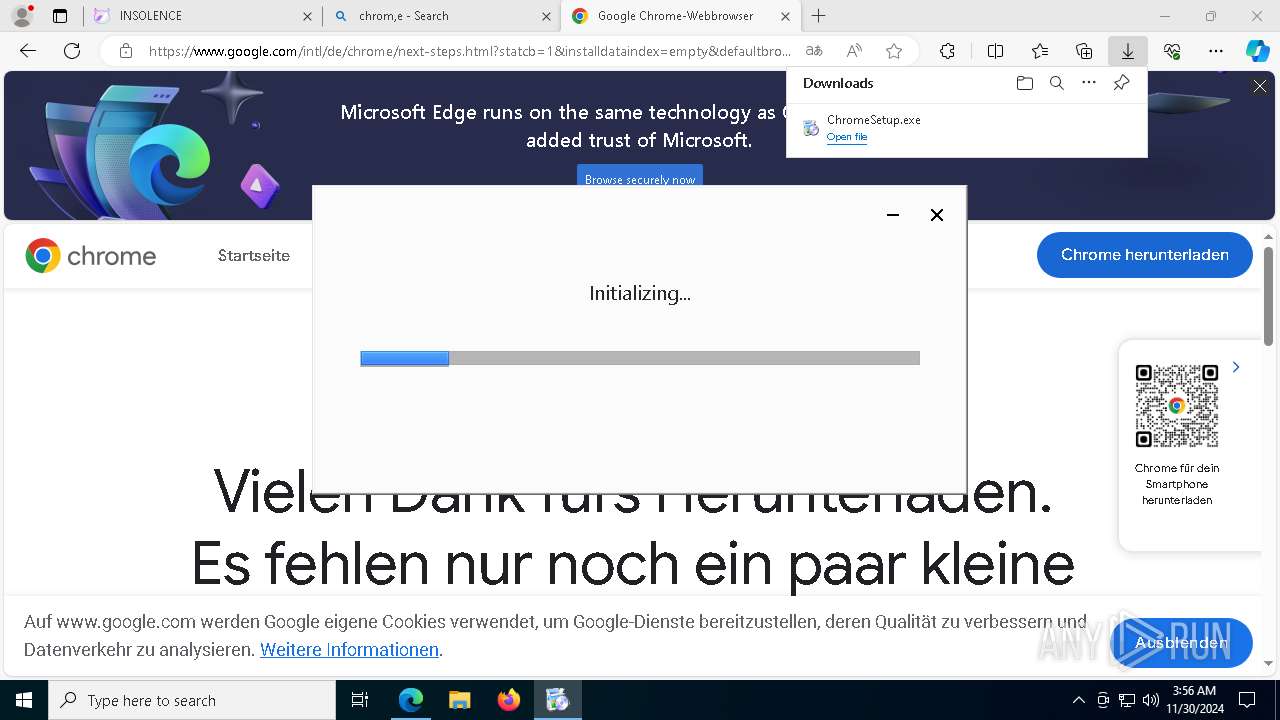Image resolution: width=1280 pixels, height=720 pixels.
Task: View site information via the lock icon
Action: [126, 51]
